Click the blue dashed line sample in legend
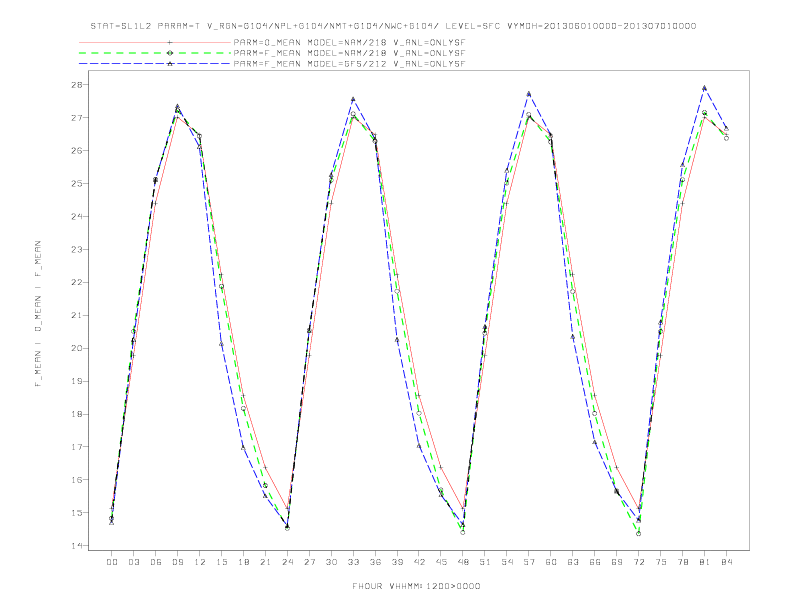Viewport: 792px width, 612px height. pyautogui.click(x=155, y=64)
